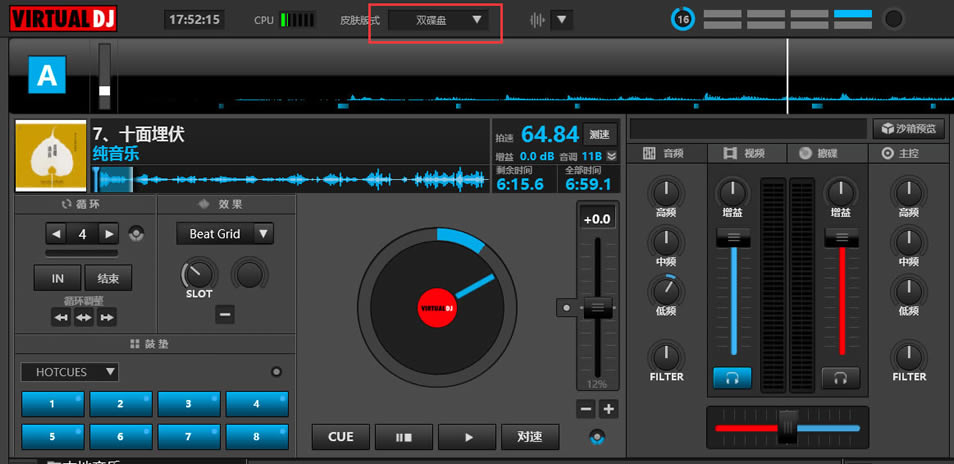Screen dimensions: 954x464
Task: Click the minus button under SLOT knob
Action: [x=225, y=315]
